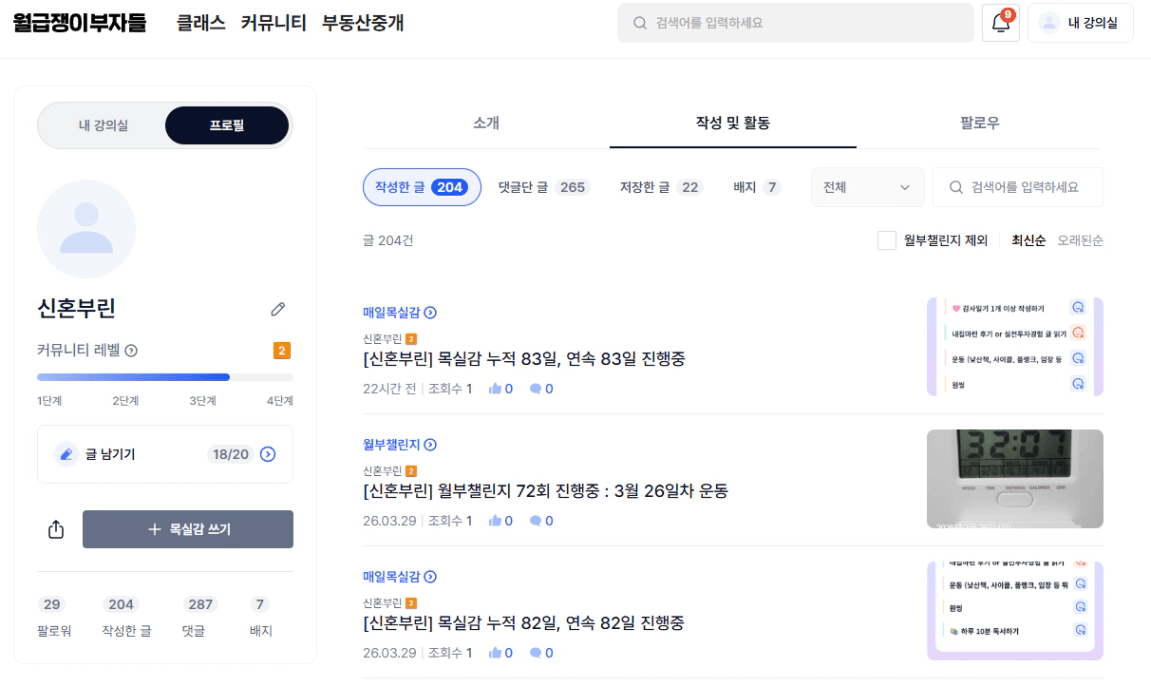Screen dimensions: 1151x687
Task: Click the arrow icon in 글 남기기 row
Action: (268, 454)
